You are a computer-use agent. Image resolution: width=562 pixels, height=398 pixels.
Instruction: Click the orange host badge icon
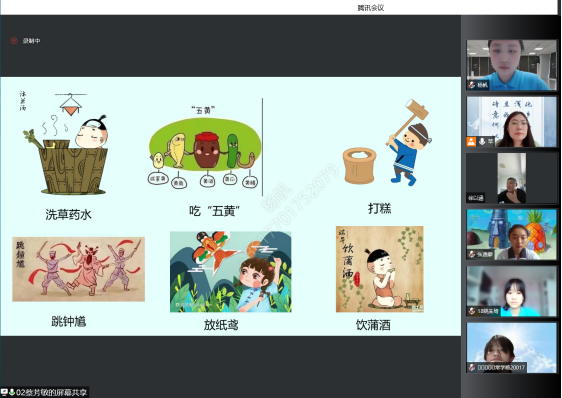point(471,141)
